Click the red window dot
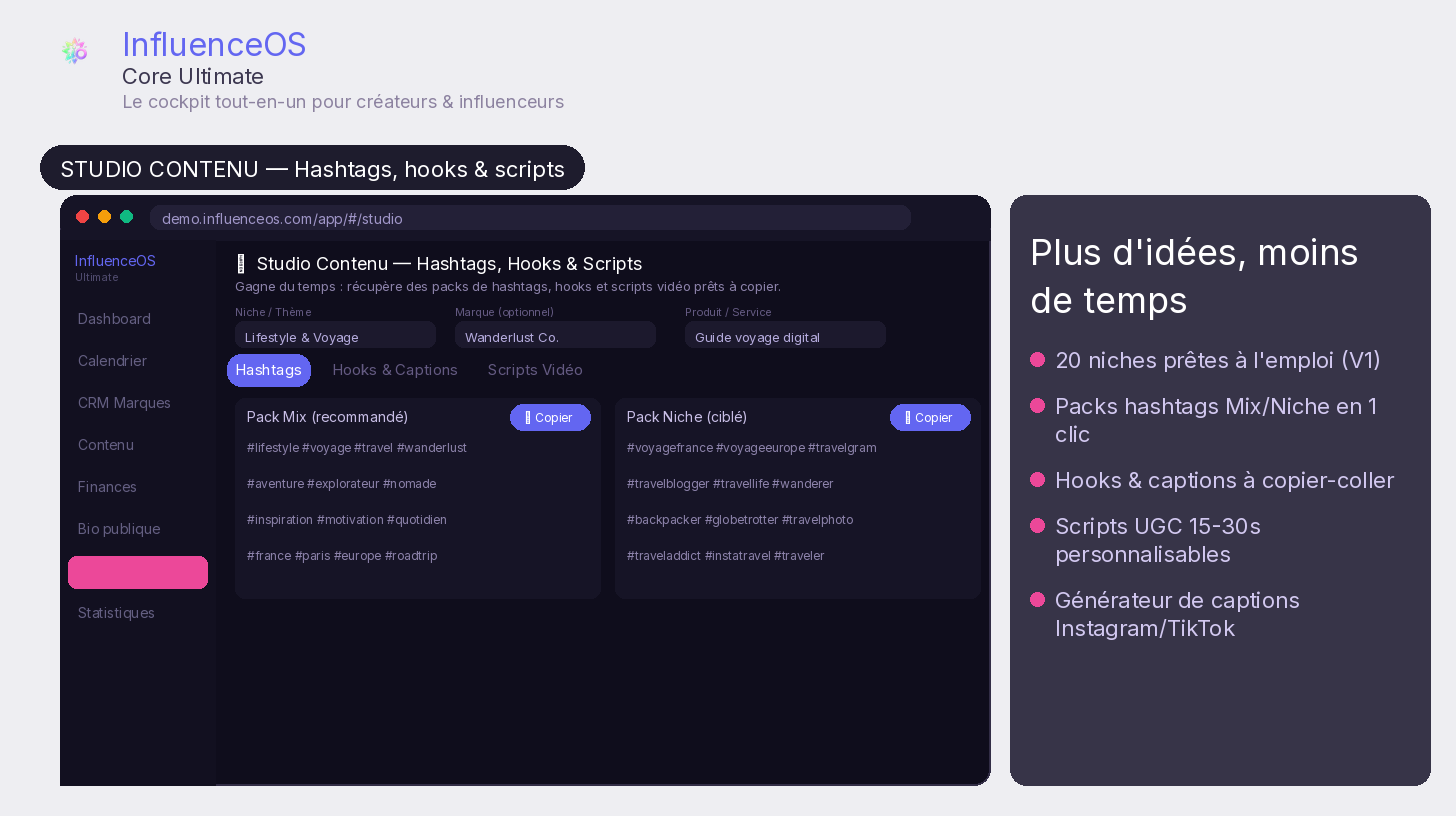Screen dimensions: 1456x816 (x=83, y=217)
